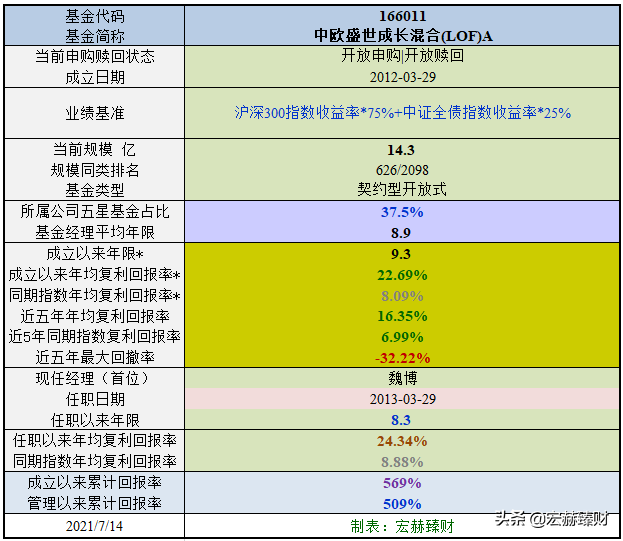This screenshot has height=541, width=623.
Task: Click the 任职以来年限 label
Action: [95, 420]
